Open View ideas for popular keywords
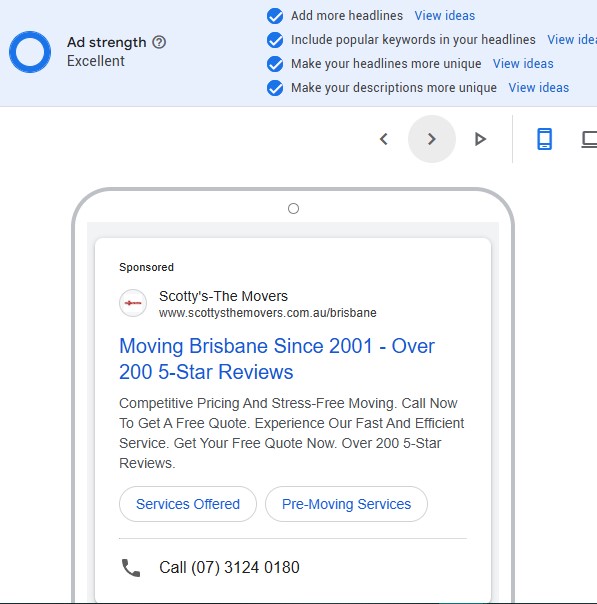Image resolution: width=597 pixels, height=604 pixels. [572, 40]
